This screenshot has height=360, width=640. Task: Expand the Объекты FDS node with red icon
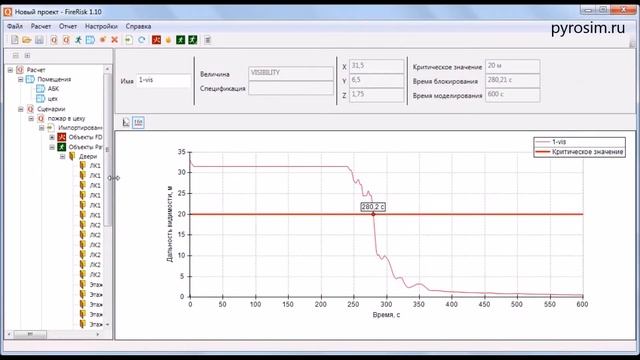point(52,138)
